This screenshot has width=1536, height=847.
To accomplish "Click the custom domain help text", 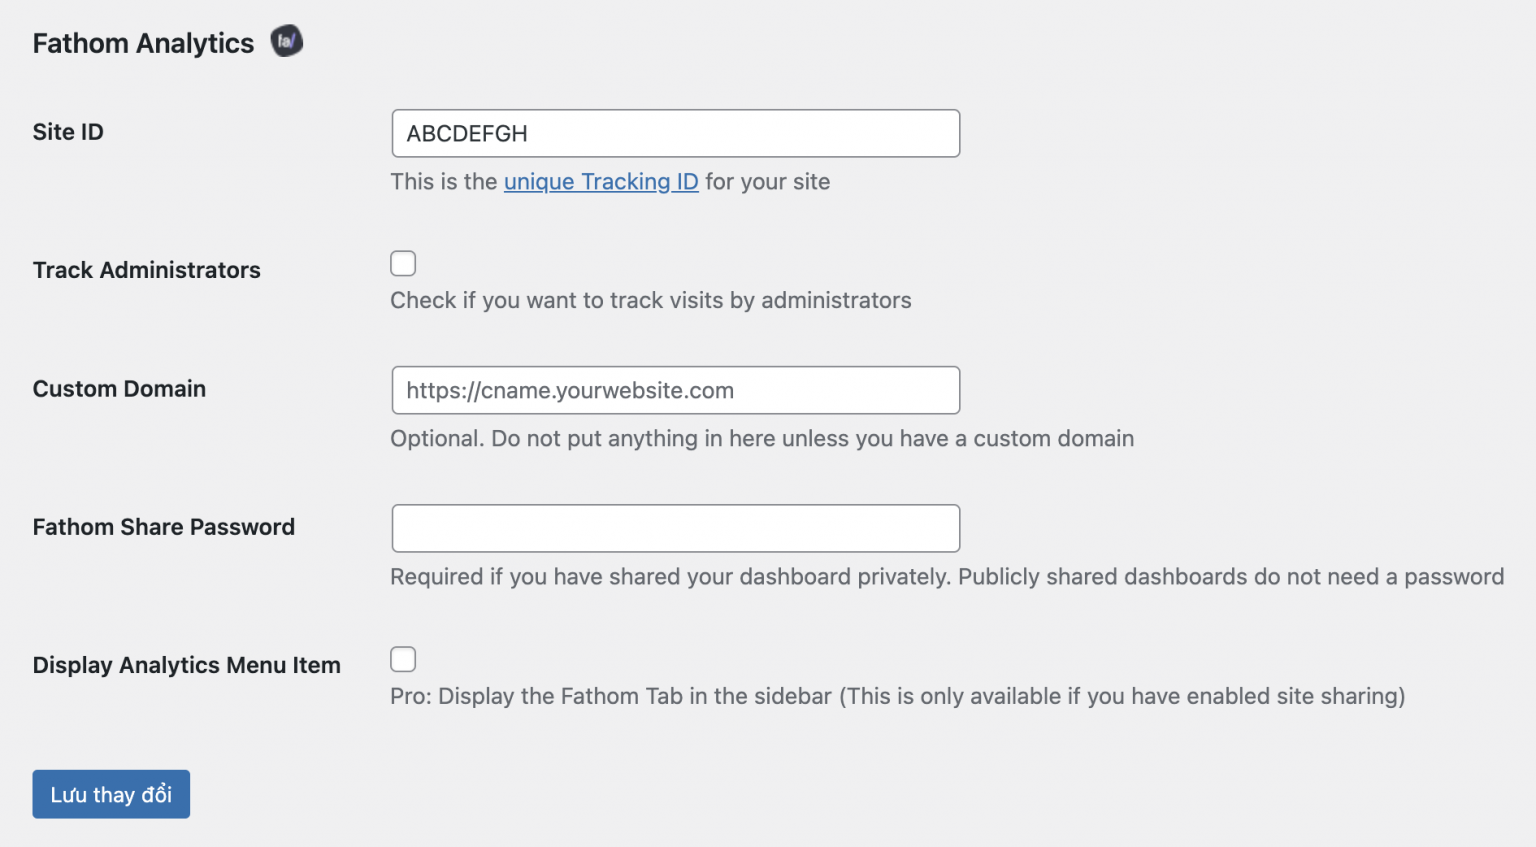I will click(x=762, y=438).
